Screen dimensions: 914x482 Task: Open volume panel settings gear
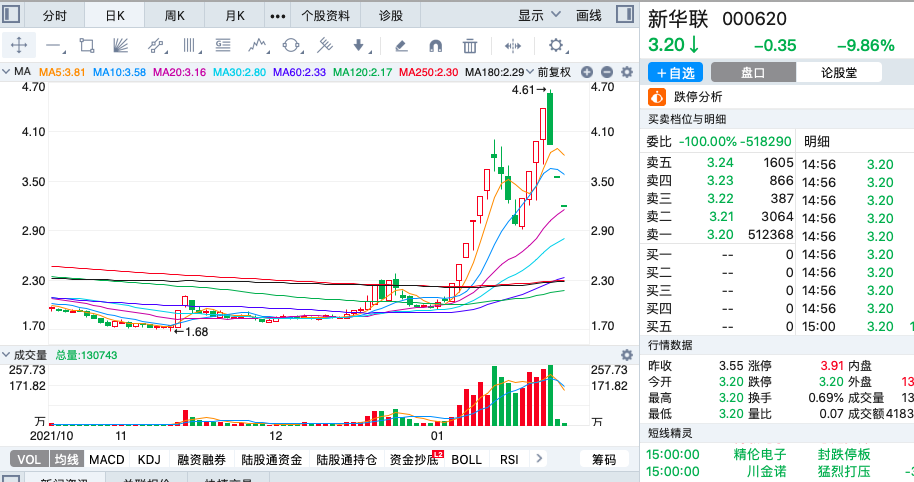pyautogui.click(x=627, y=355)
